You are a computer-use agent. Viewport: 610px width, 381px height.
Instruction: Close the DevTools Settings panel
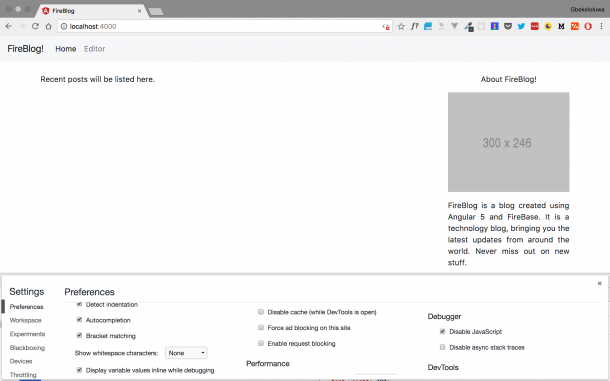tap(599, 283)
